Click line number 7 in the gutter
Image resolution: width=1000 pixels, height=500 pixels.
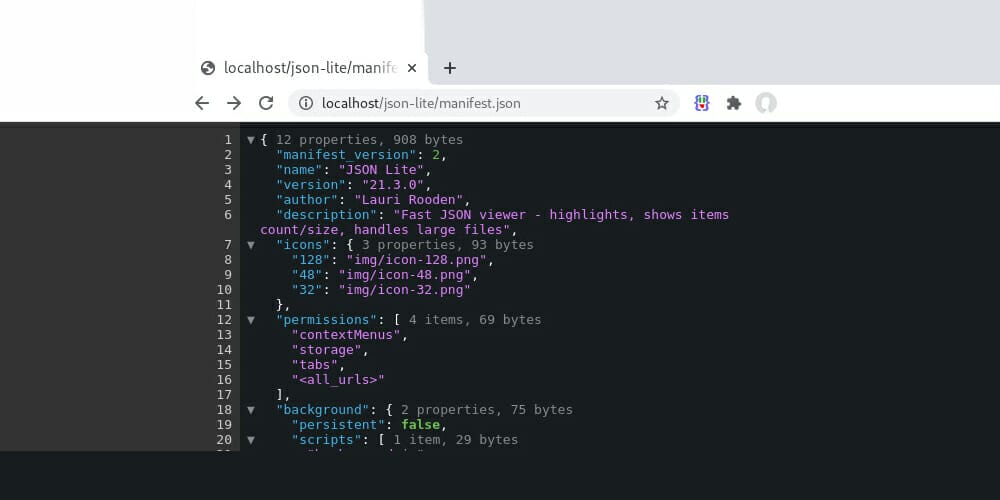pyautogui.click(x=228, y=245)
